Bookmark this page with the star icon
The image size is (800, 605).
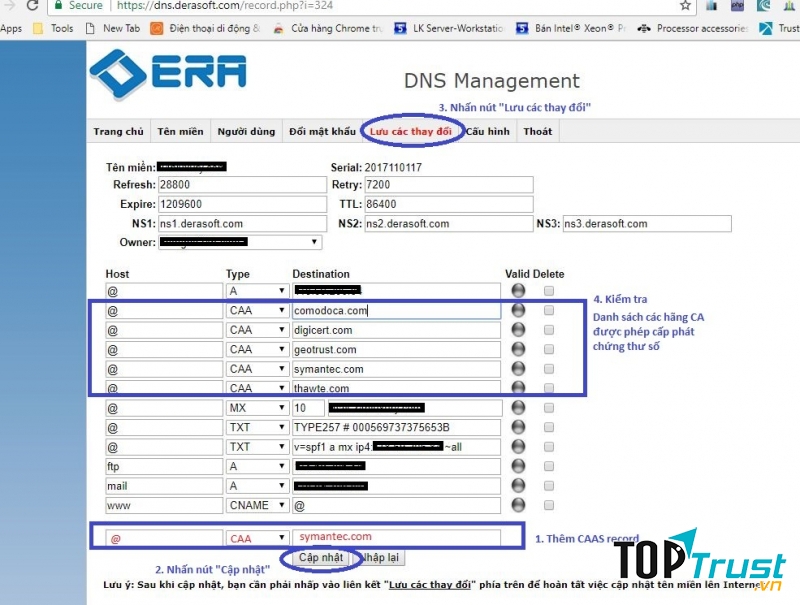685,6
